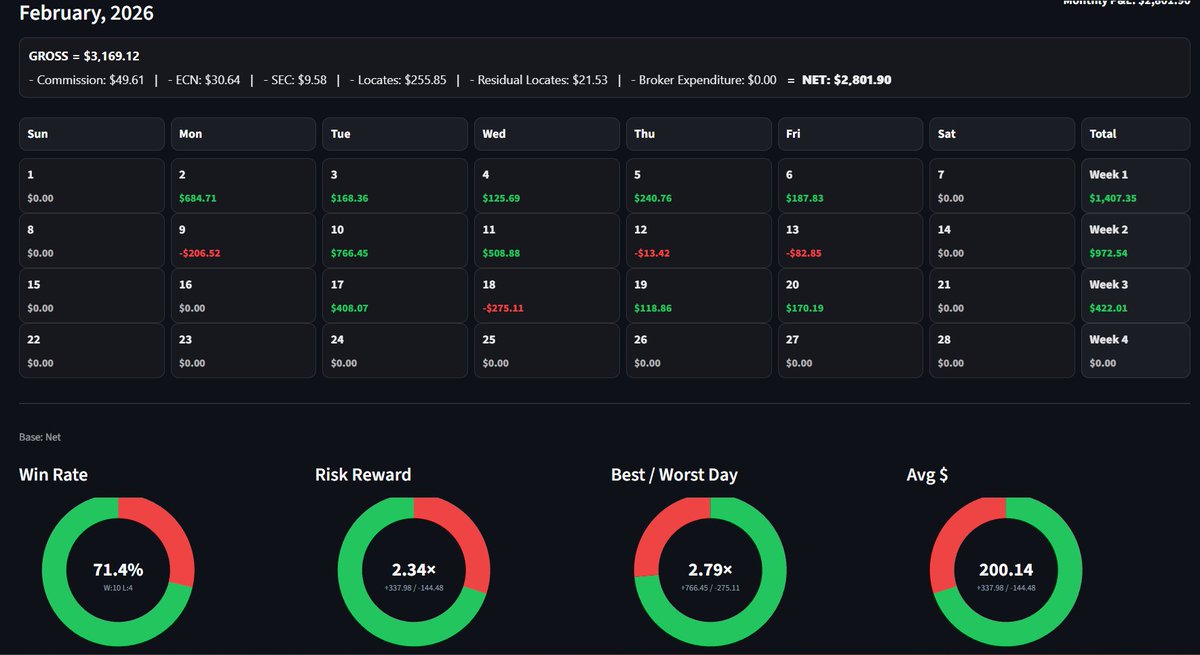Open the February 26 calendar cell
This screenshot has width=1200, height=655.
pyautogui.click(x=699, y=350)
